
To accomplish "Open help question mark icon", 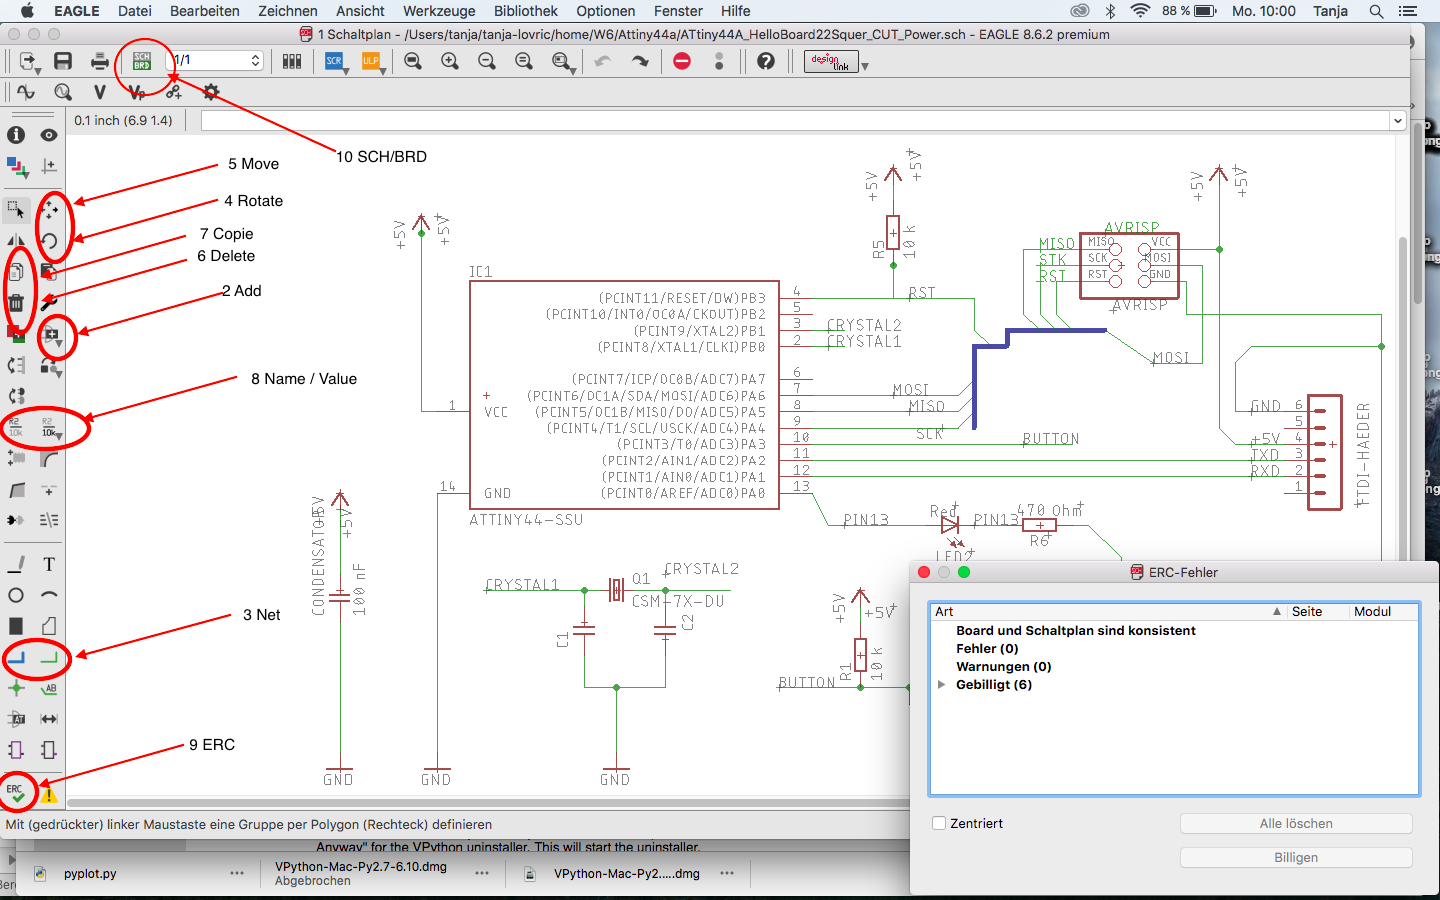I will (766, 61).
